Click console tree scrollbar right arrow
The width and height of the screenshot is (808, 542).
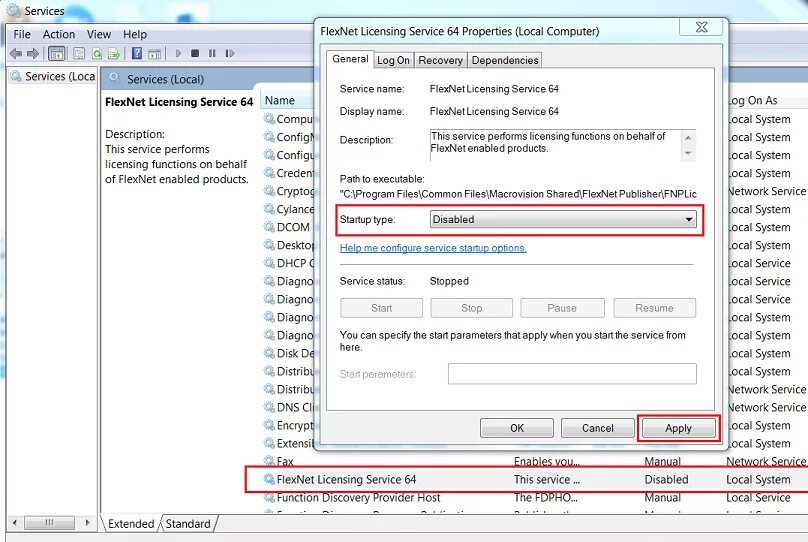click(x=88, y=523)
